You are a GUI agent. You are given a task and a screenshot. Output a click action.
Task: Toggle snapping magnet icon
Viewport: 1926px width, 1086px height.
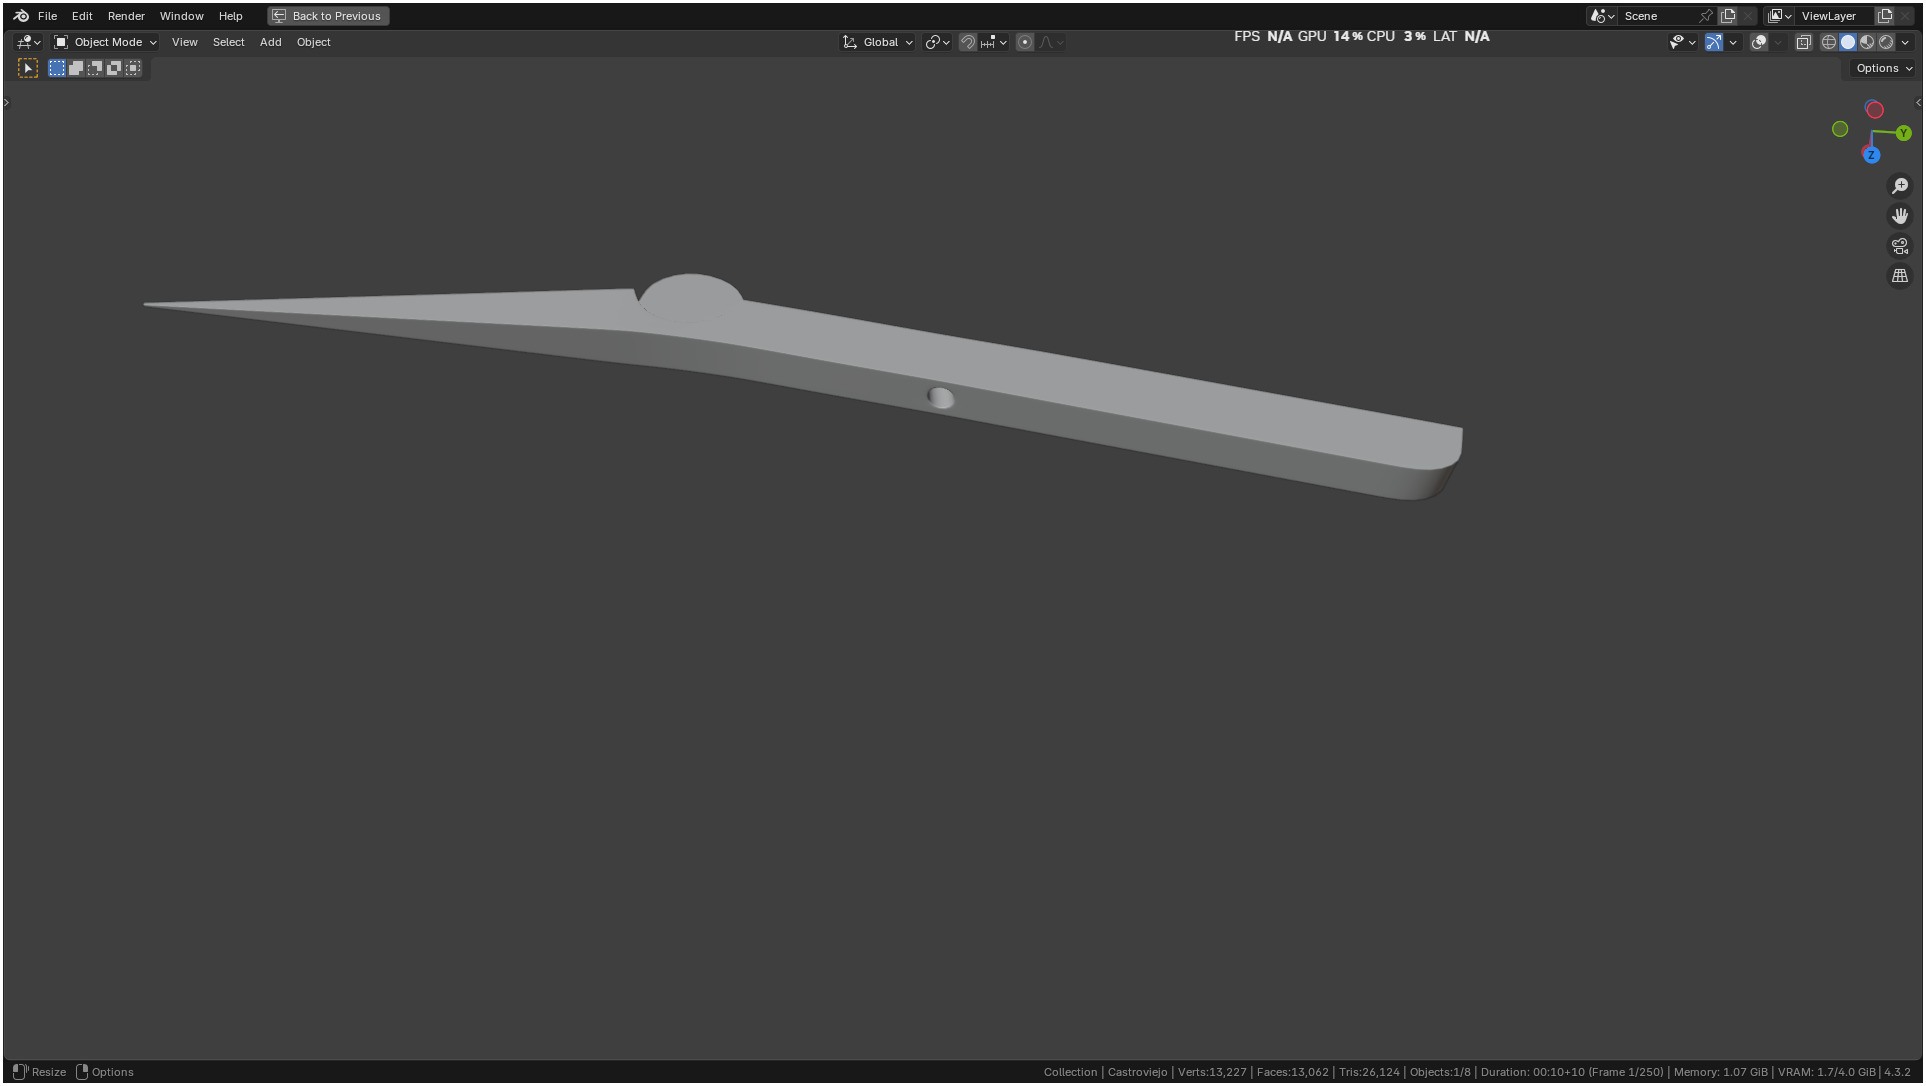(x=967, y=42)
